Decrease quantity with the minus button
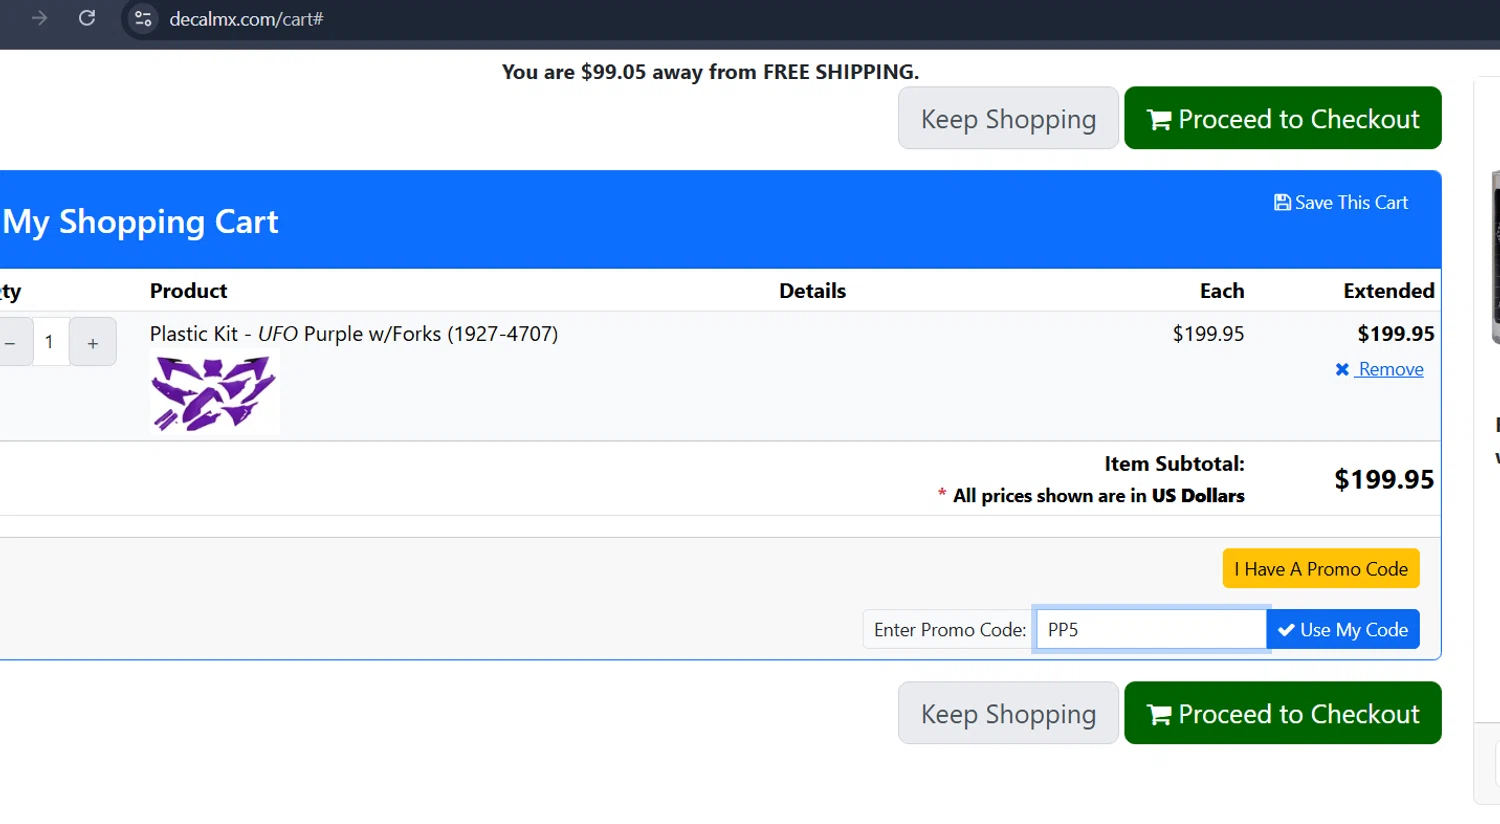The image size is (1500, 824). pos(12,342)
